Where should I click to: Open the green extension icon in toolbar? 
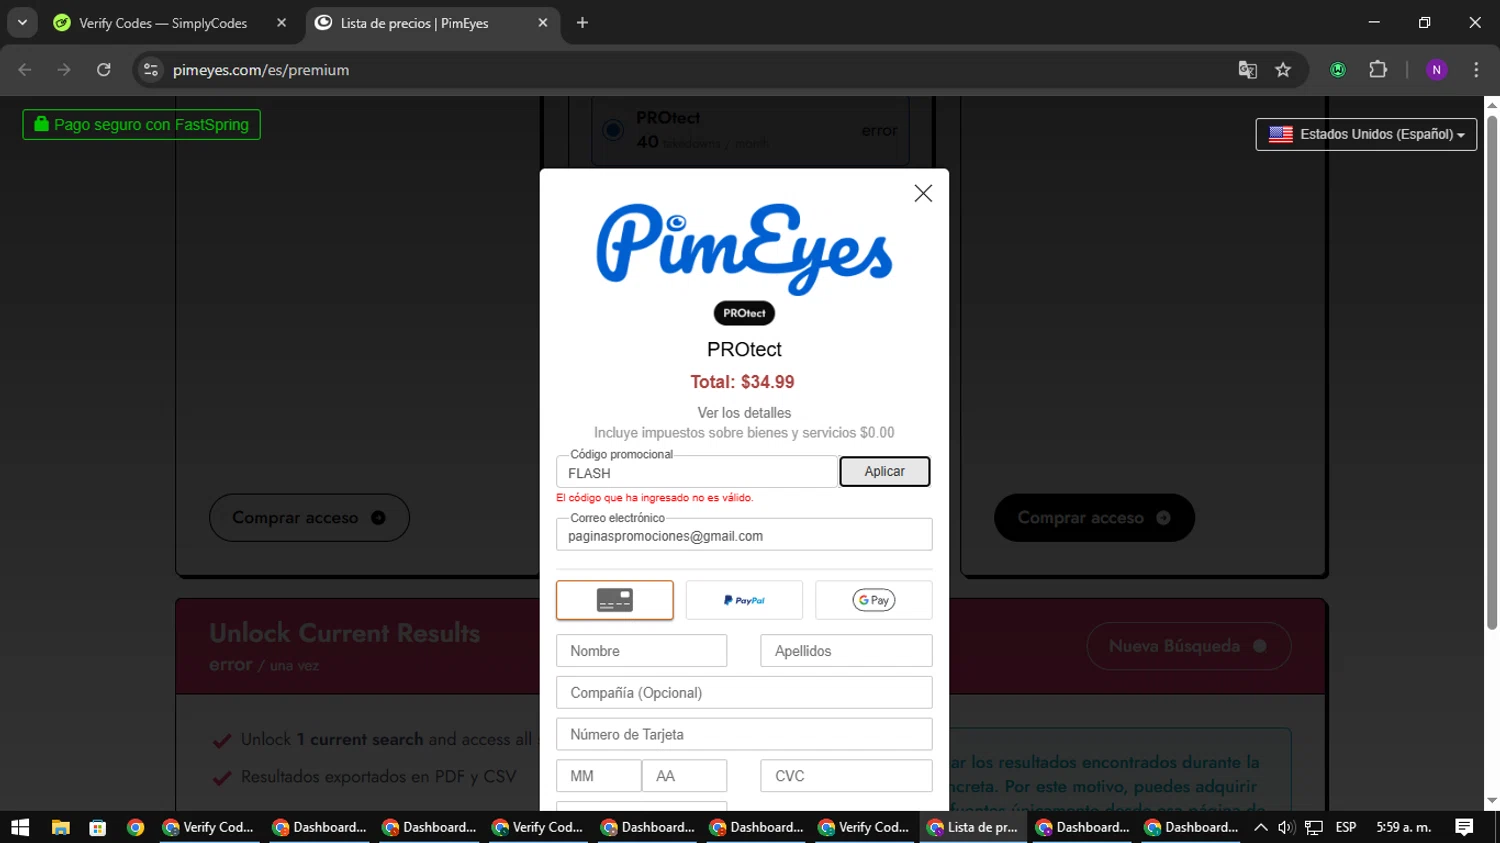pyautogui.click(x=1338, y=70)
